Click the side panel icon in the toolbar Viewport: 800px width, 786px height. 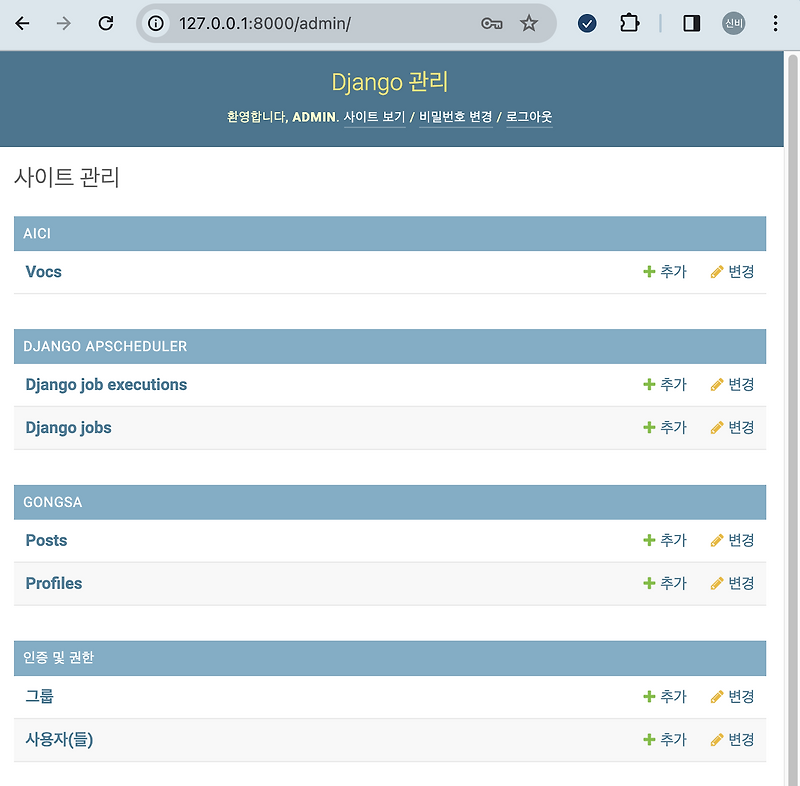coord(690,22)
